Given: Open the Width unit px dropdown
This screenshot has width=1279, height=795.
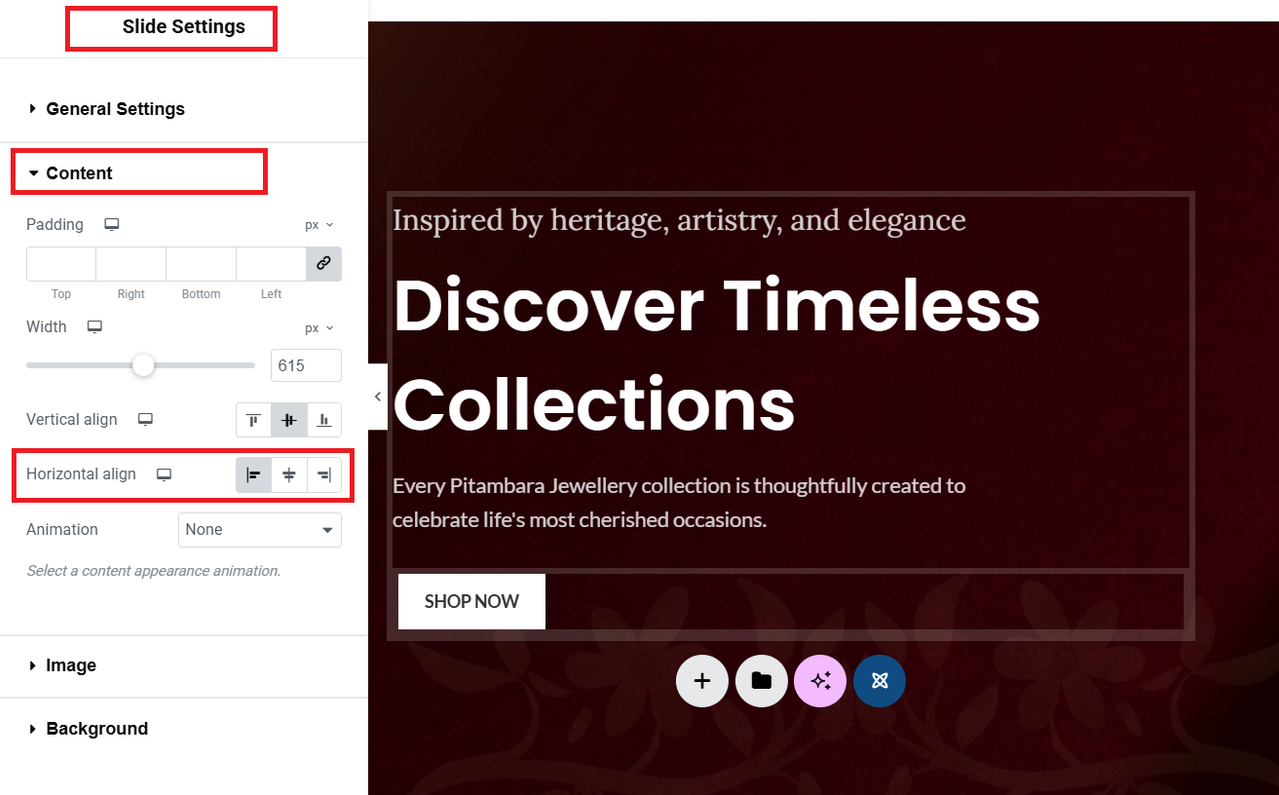Looking at the screenshot, I should click(x=319, y=328).
